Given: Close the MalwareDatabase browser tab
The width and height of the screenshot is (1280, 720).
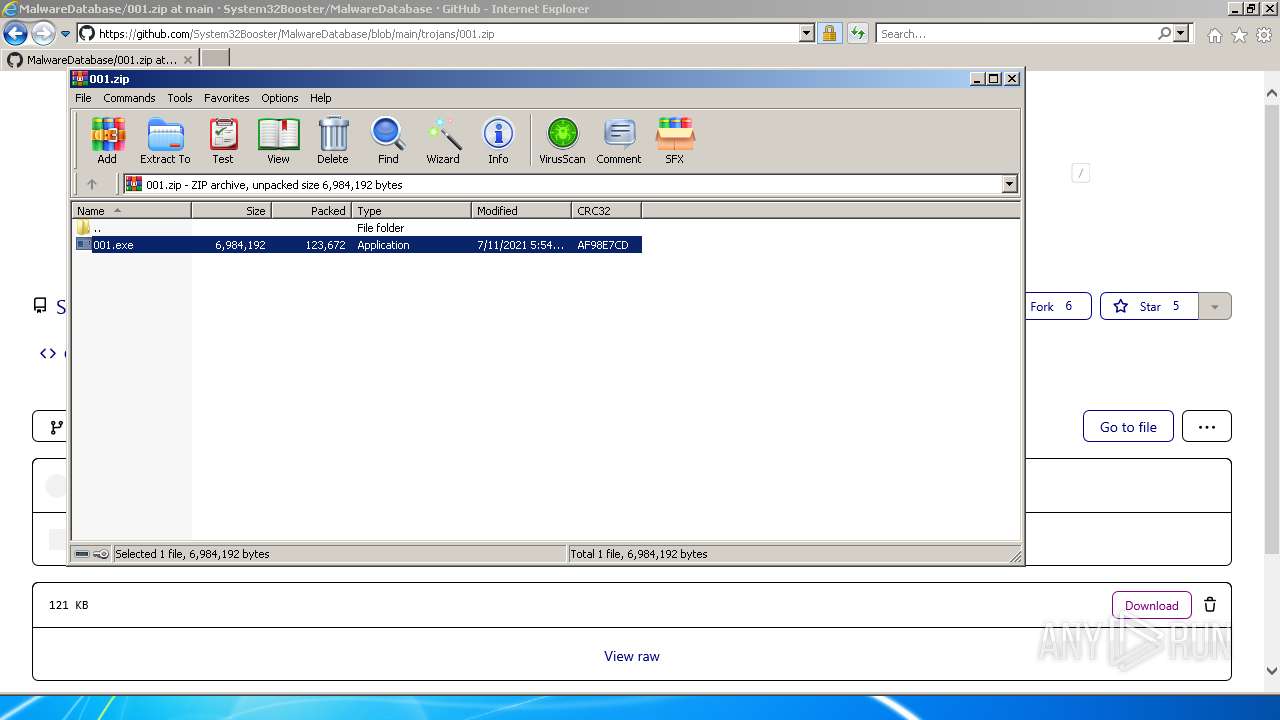Looking at the screenshot, I should click(188, 60).
